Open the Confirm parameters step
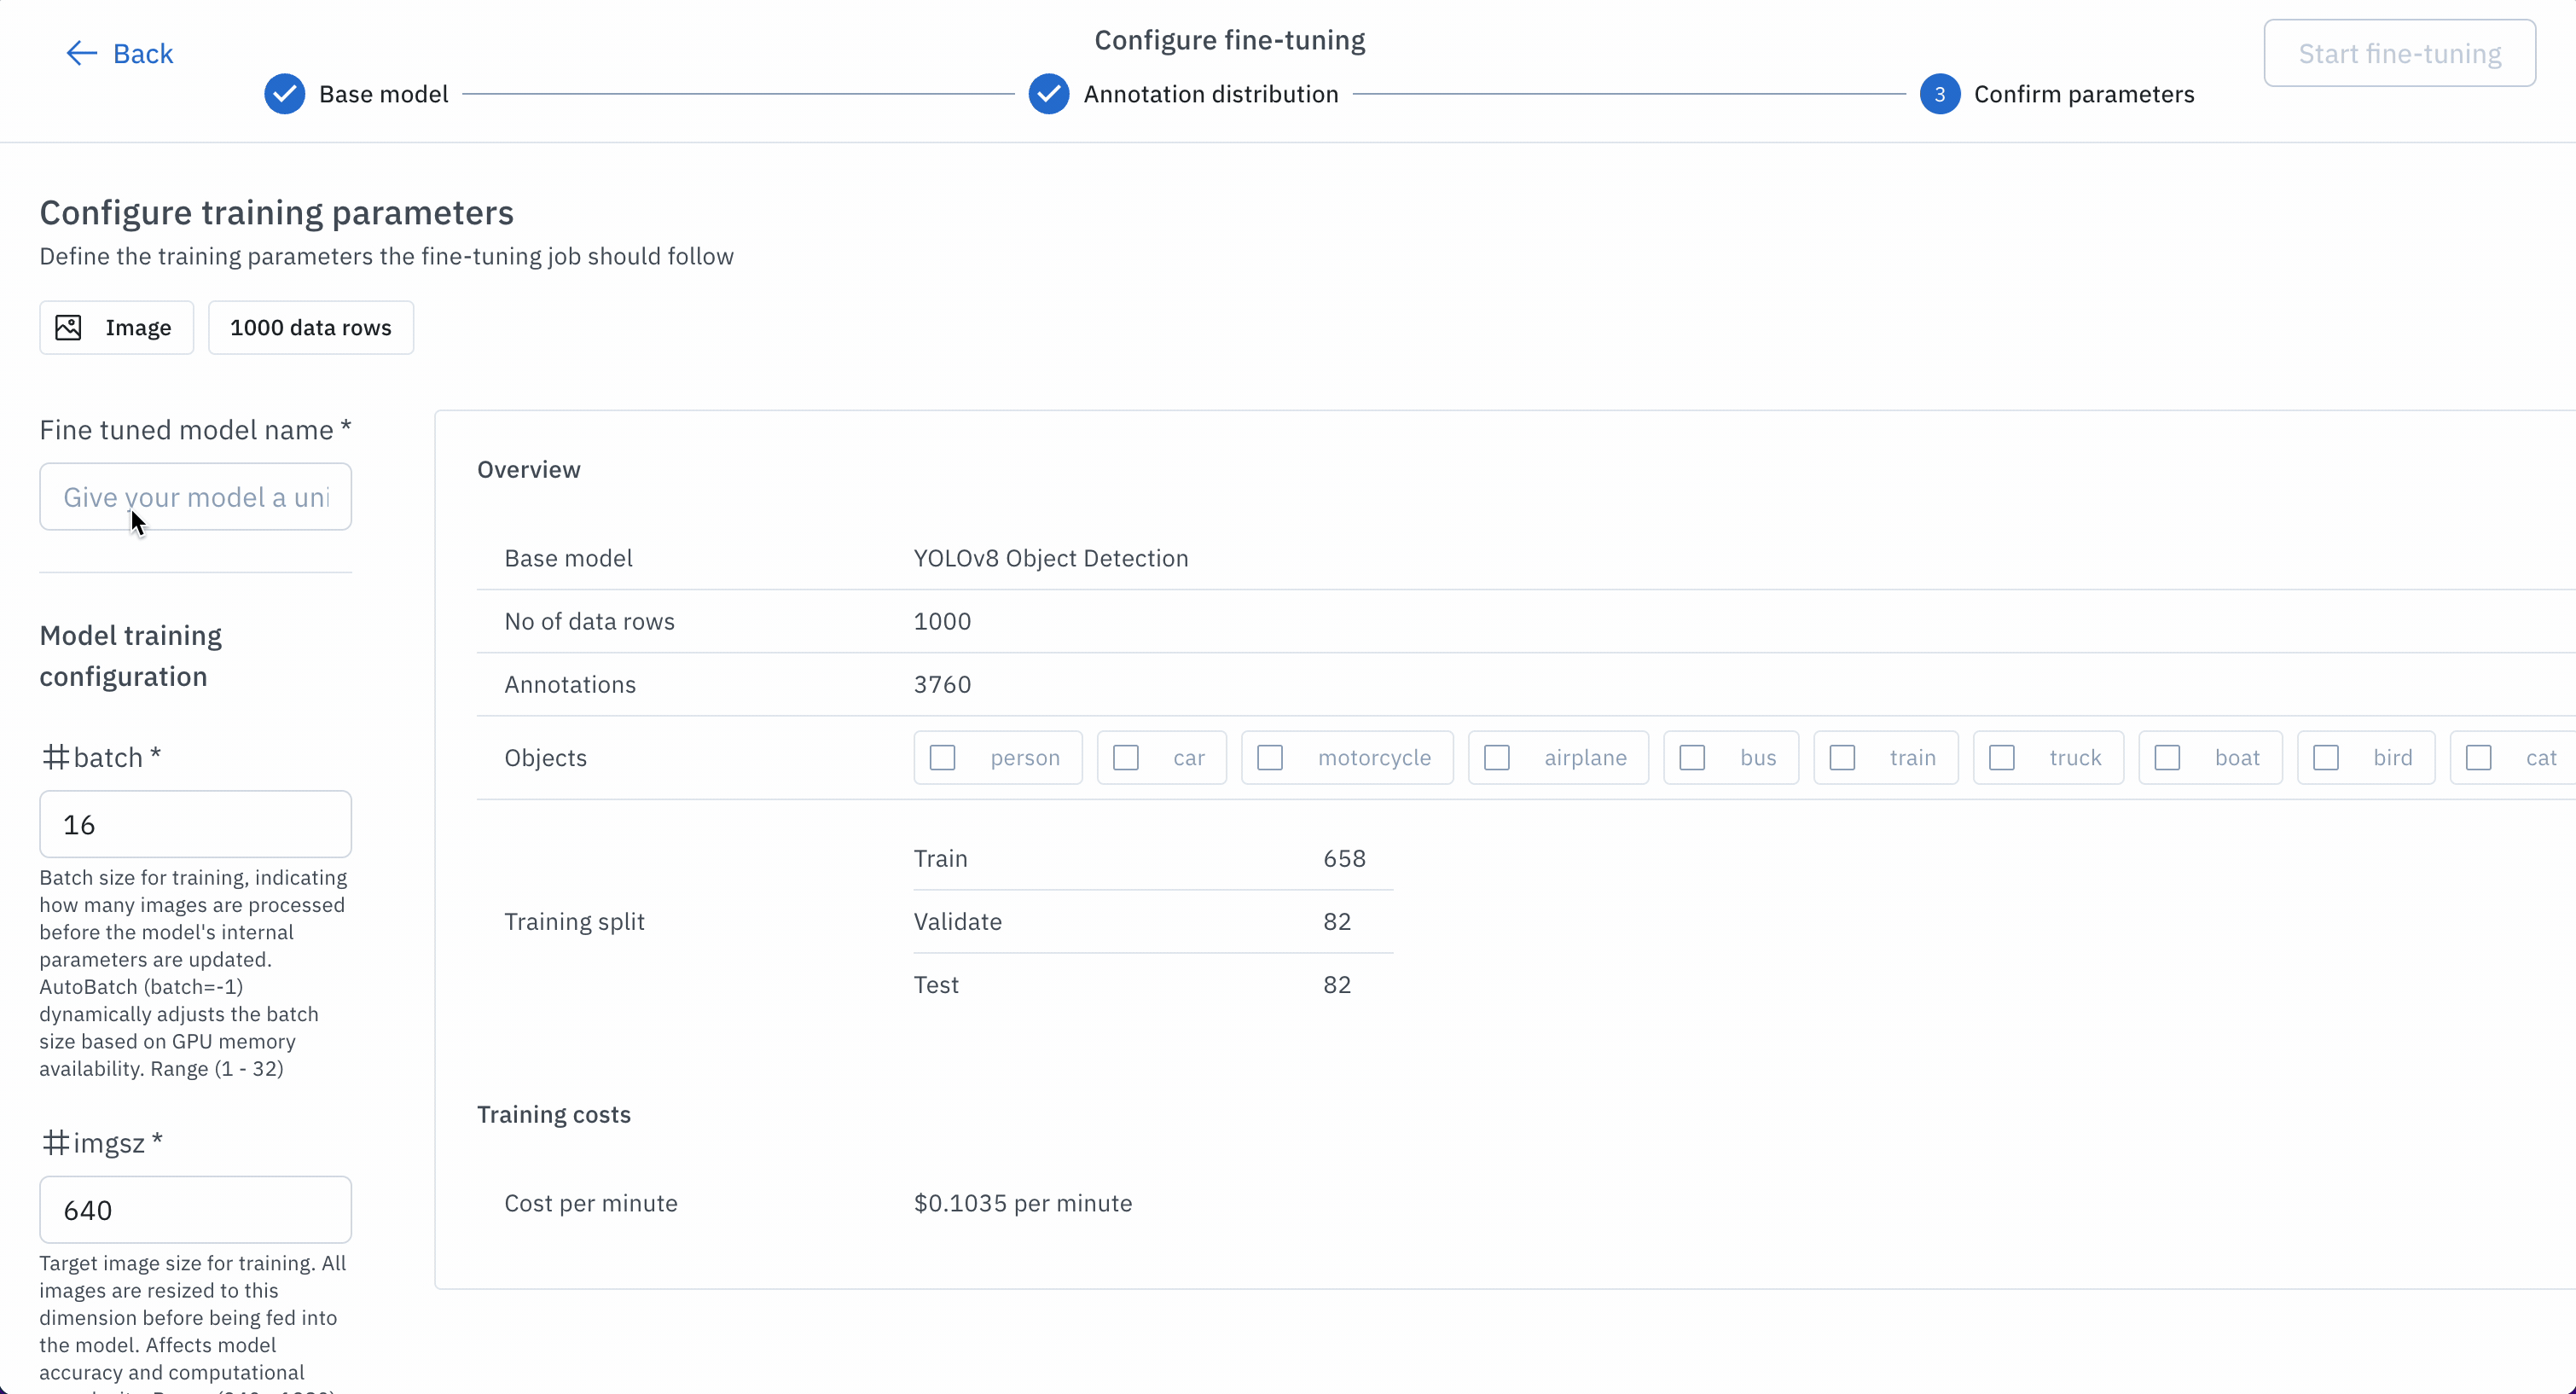 click(2083, 94)
